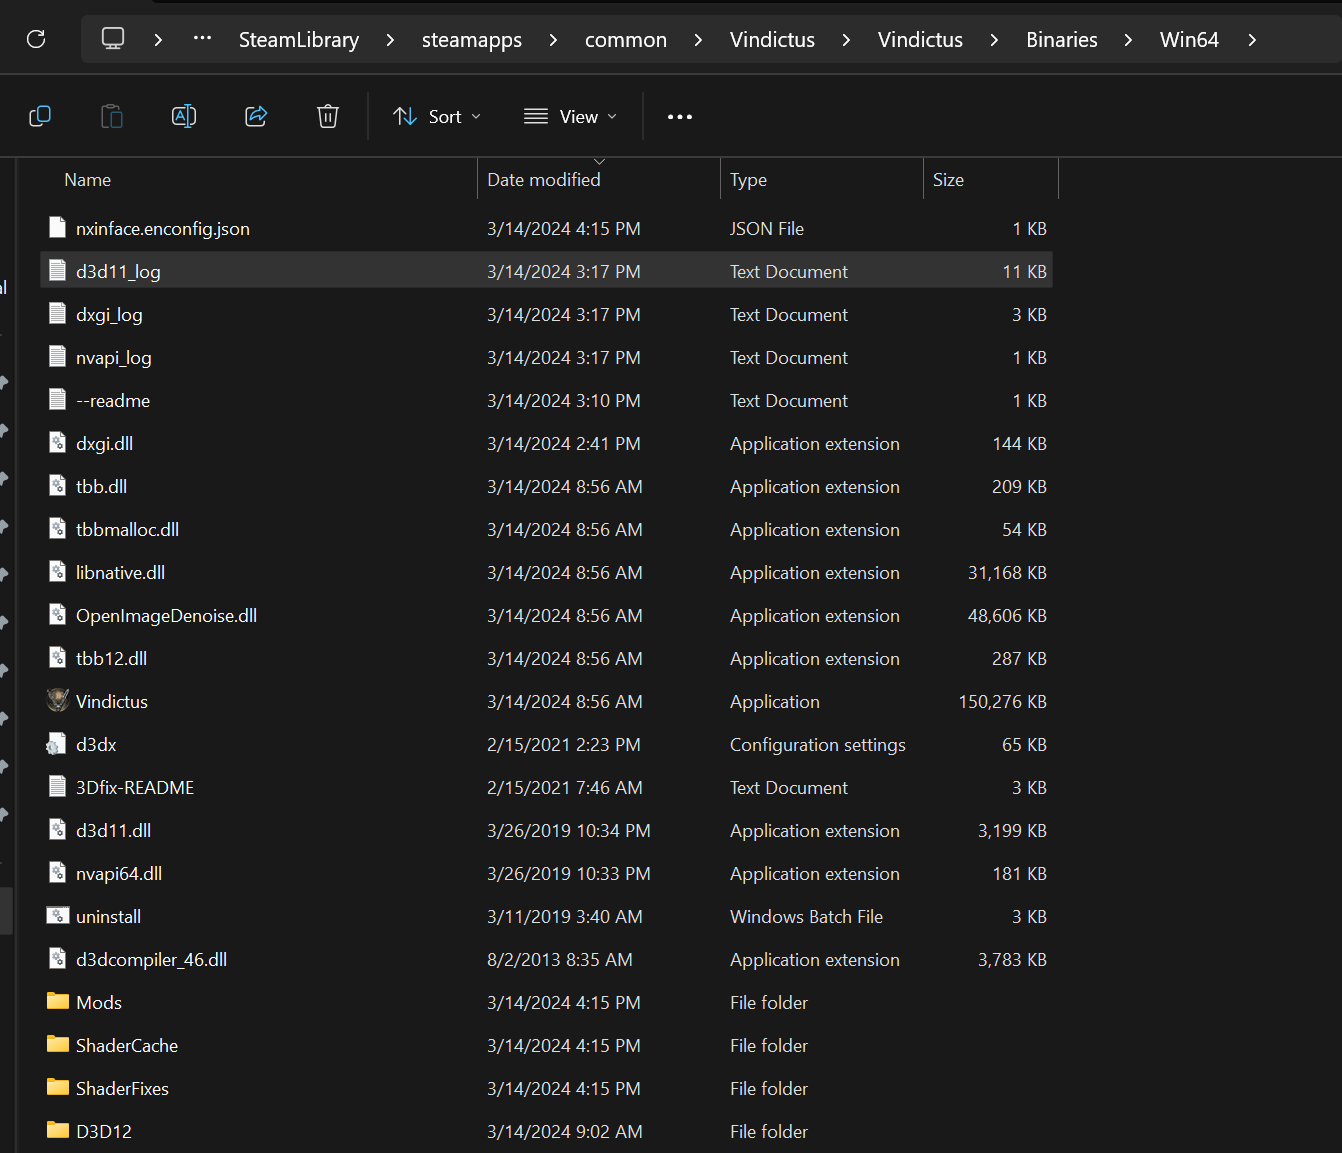Select the OpenImageDenoise.dll file name
Image resolution: width=1342 pixels, height=1153 pixels.
click(166, 616)
